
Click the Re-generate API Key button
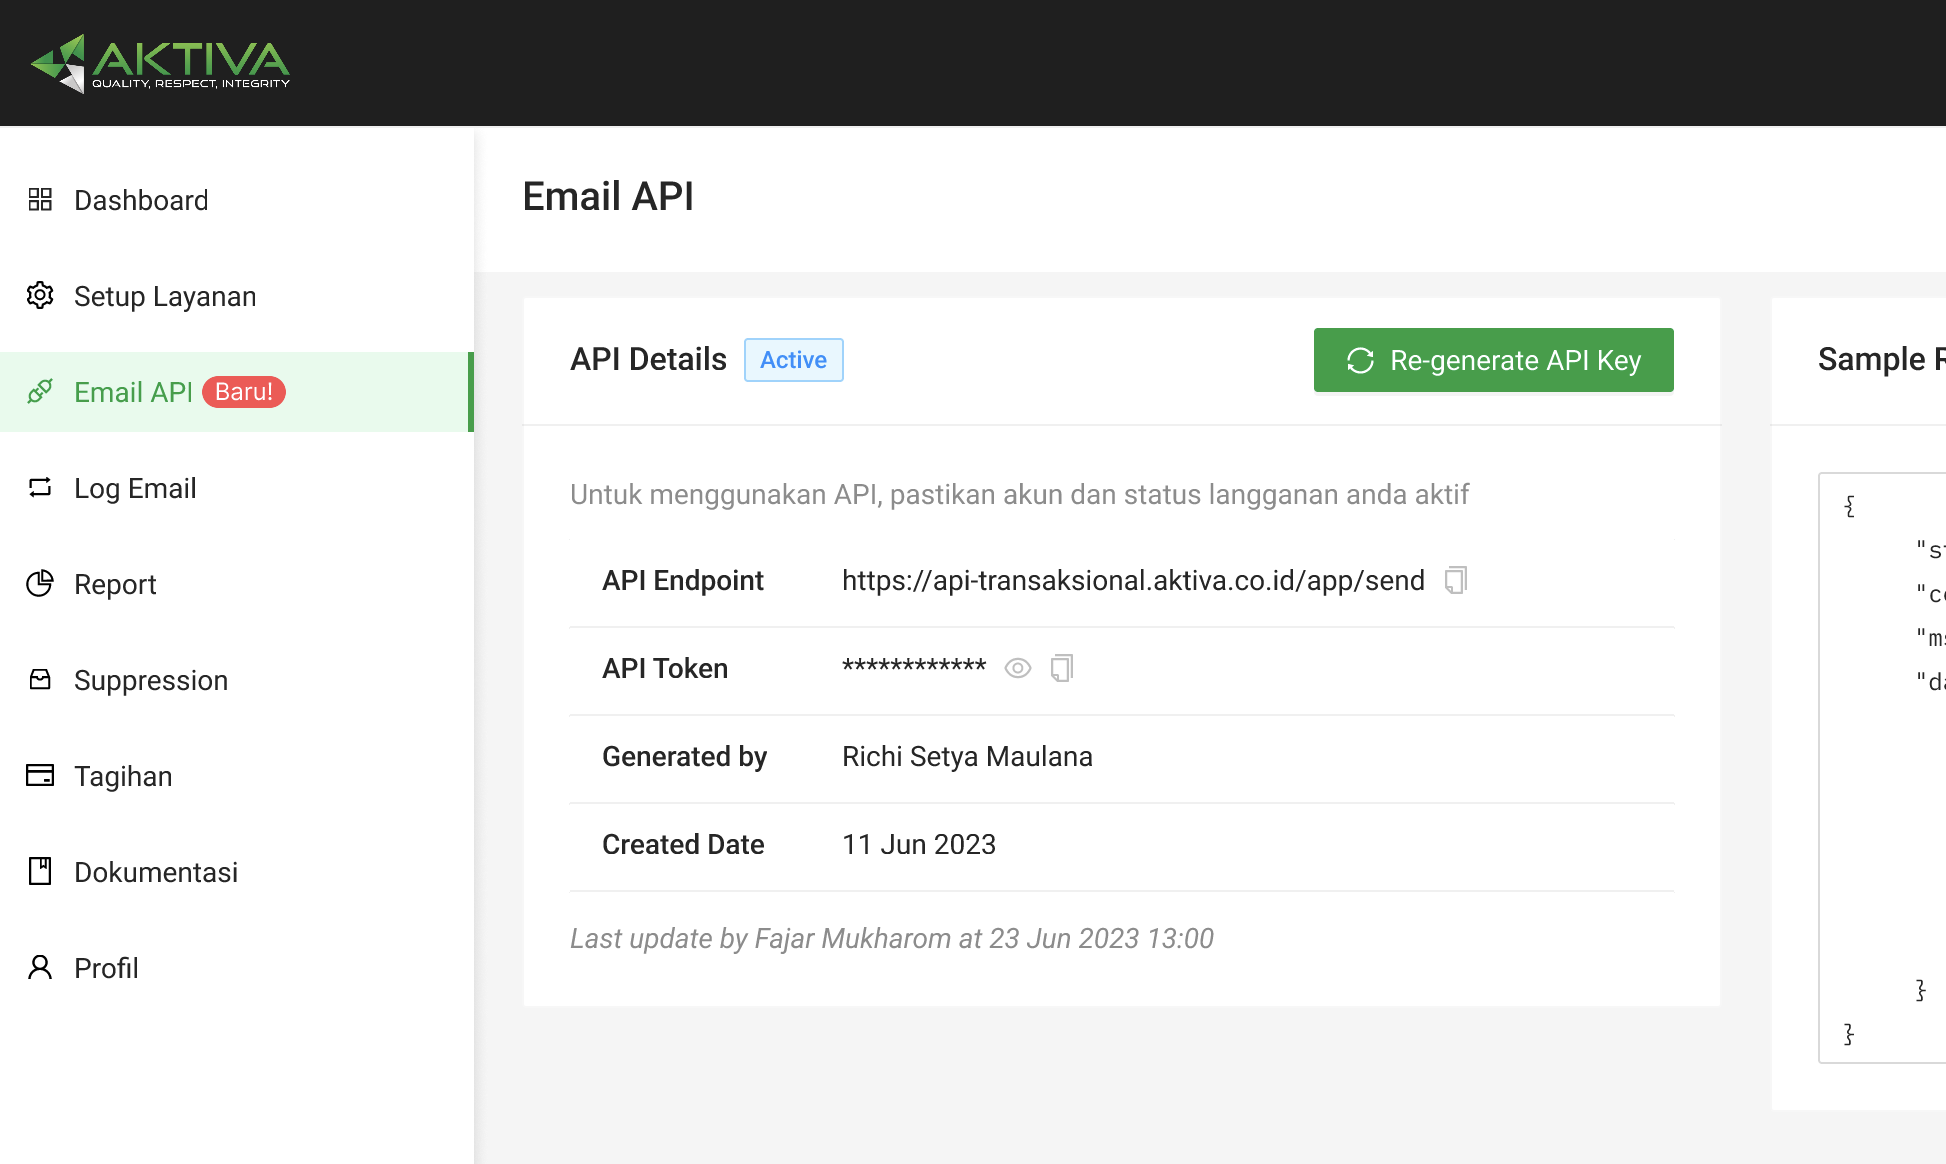[1493, 360]
